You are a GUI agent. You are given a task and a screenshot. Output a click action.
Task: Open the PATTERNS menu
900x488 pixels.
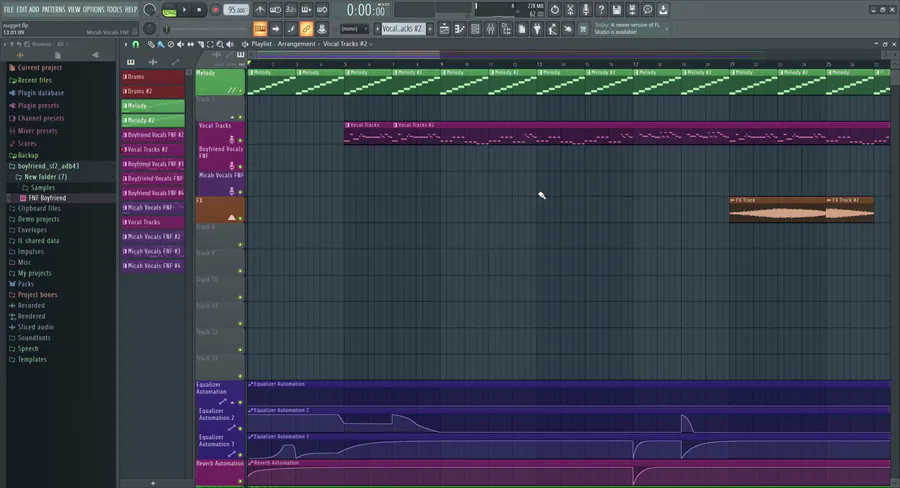tap(53, 10)
